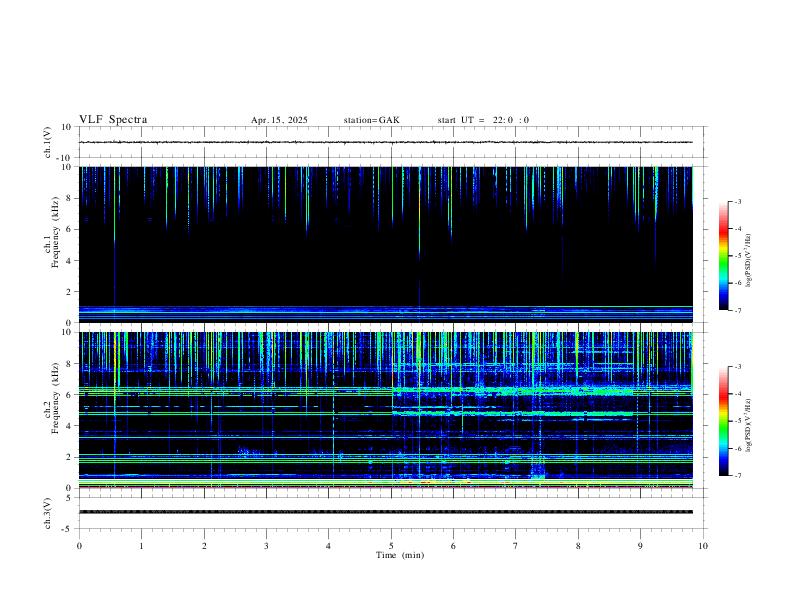Click time axis tick label '5'

(391, 546)
